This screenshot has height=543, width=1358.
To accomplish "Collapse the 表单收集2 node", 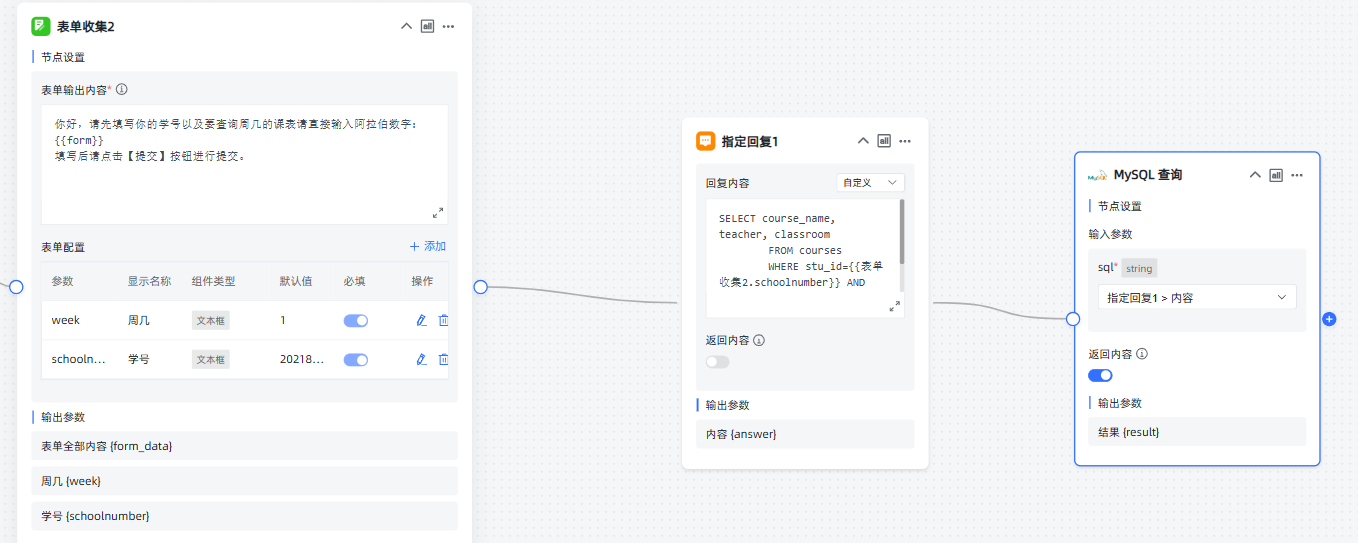I will click(x=406, y=26).
